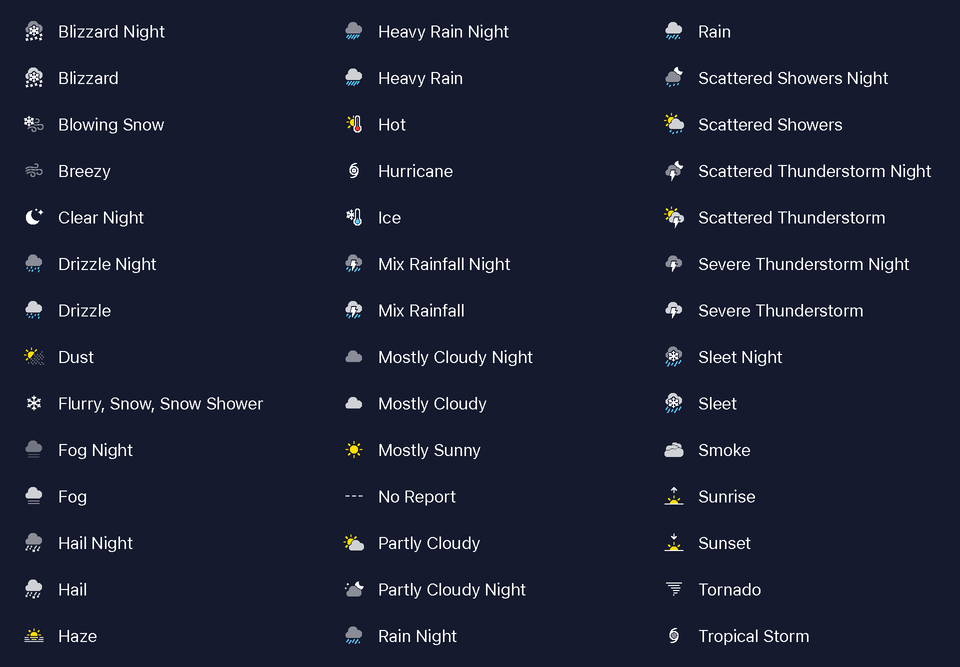Screen dimensions: 960x667
Task: Click the Blizzard Night snow cloud icon
Action: coord(34,31)
